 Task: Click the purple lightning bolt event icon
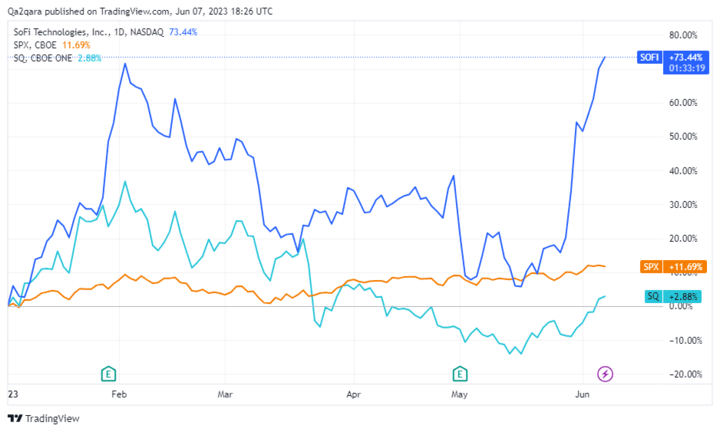[605, 374]
